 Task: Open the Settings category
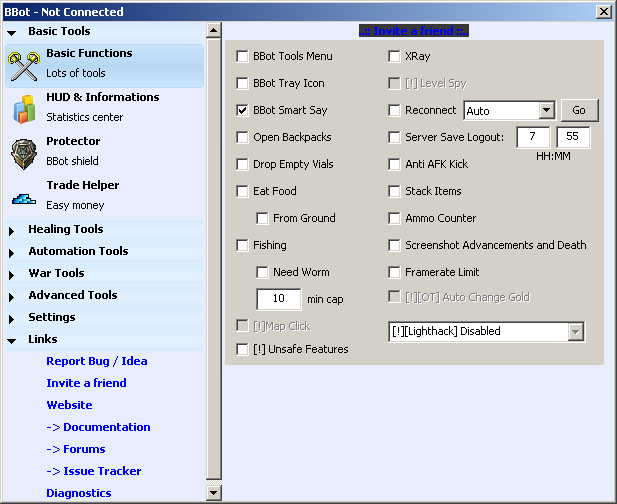(51, 317)
